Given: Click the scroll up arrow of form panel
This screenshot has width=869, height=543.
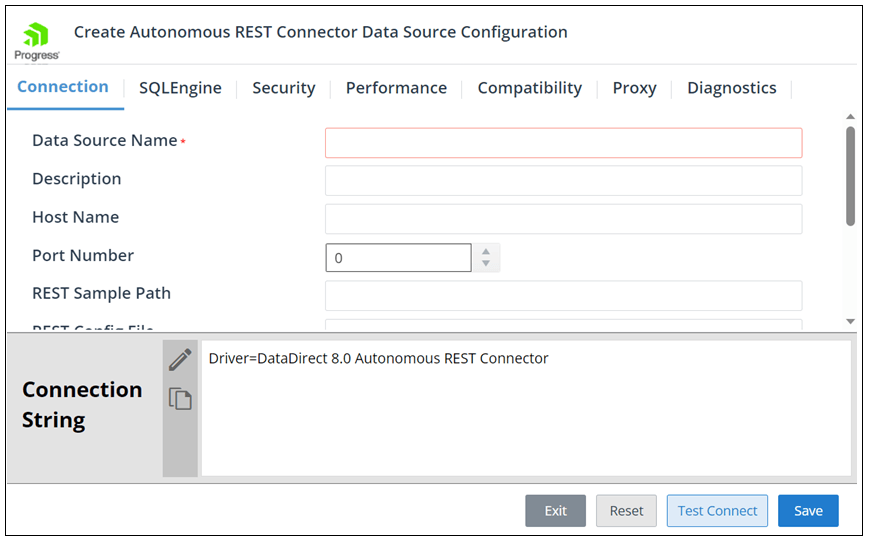Looking at the screenshot, I should [x=850, y=116].
